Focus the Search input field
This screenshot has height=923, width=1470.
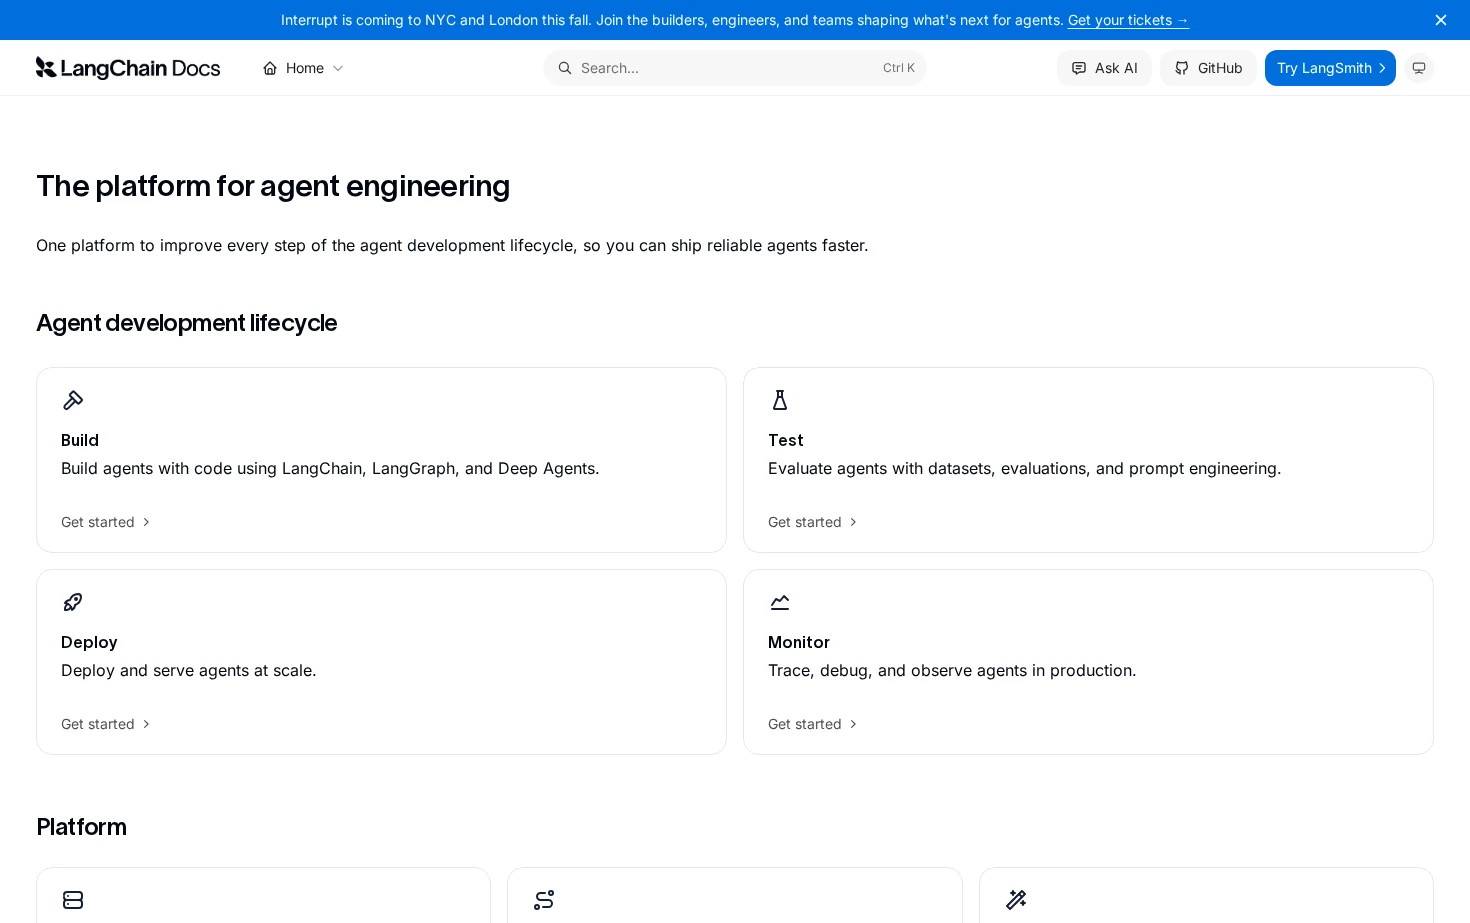(x=735, y=68)
